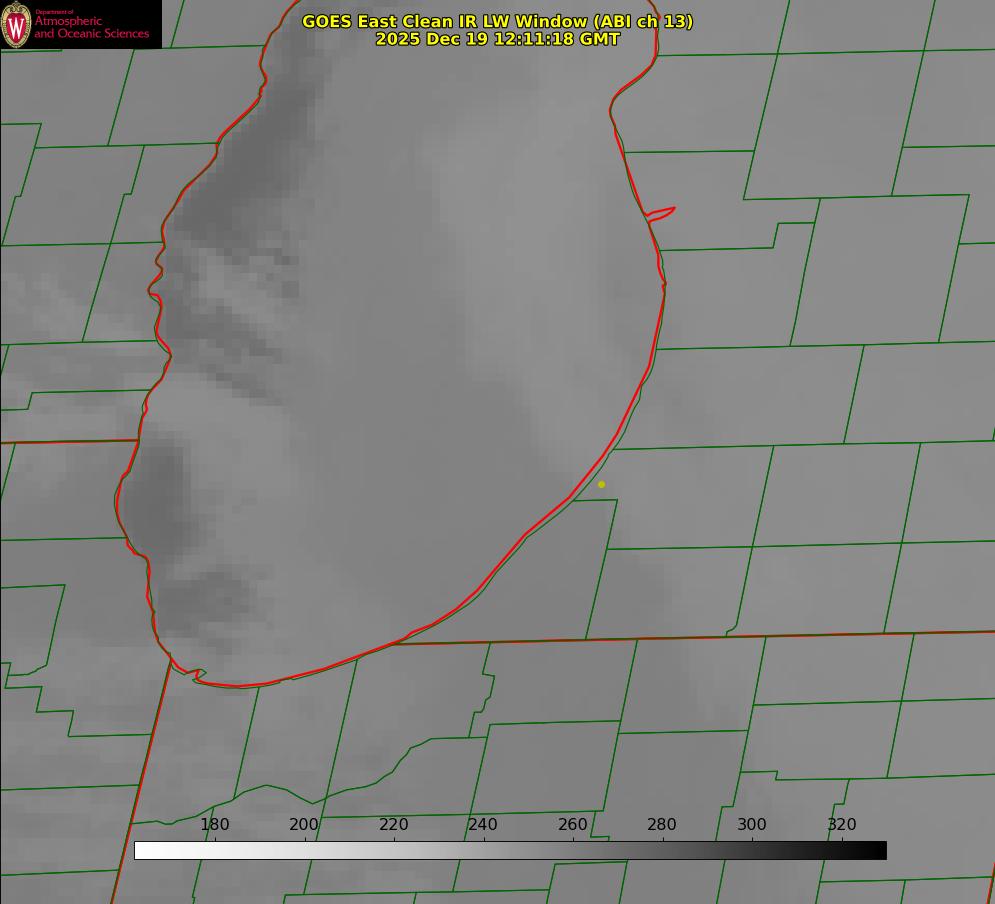
Task: Click the 320 label on the color scale
Action: pyautogui.click(x=842, y=824)
